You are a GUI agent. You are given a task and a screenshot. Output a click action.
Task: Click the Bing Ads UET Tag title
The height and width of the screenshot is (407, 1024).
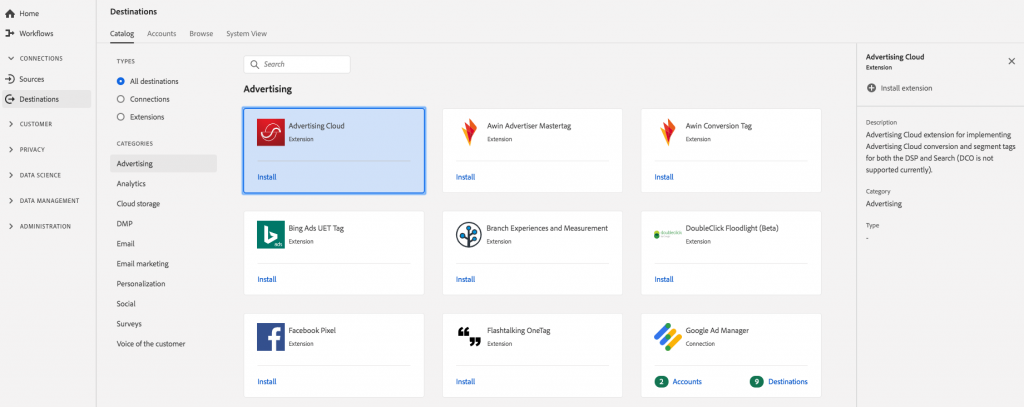click(316, 229)
